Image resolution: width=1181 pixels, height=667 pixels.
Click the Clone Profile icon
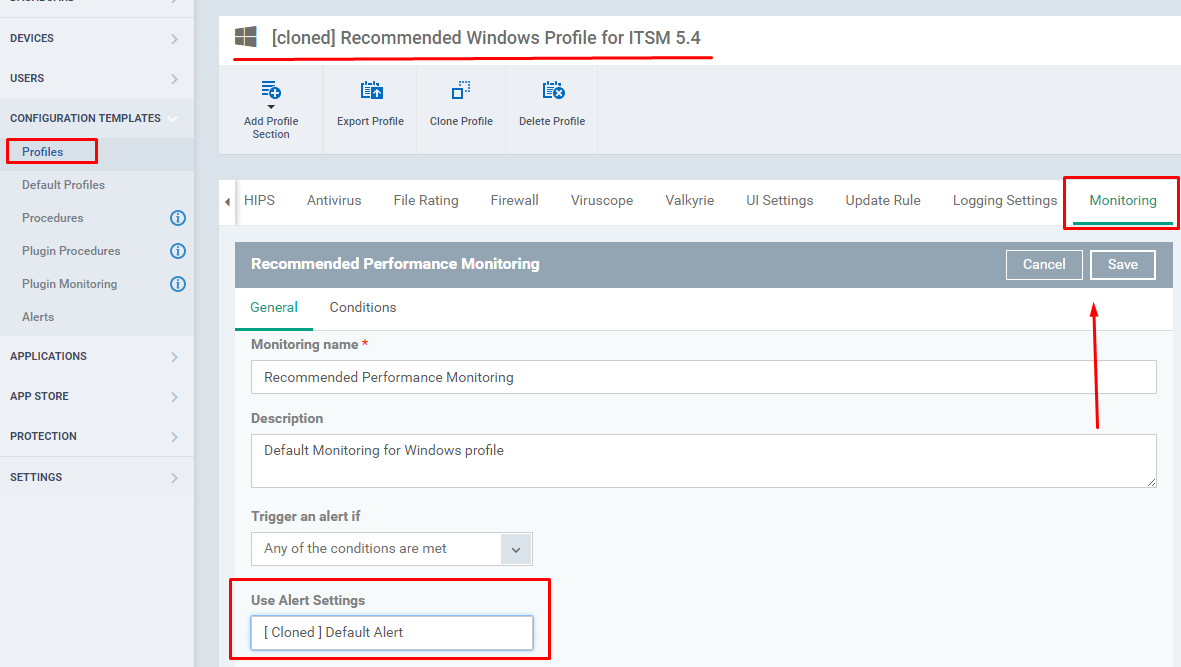461,91
